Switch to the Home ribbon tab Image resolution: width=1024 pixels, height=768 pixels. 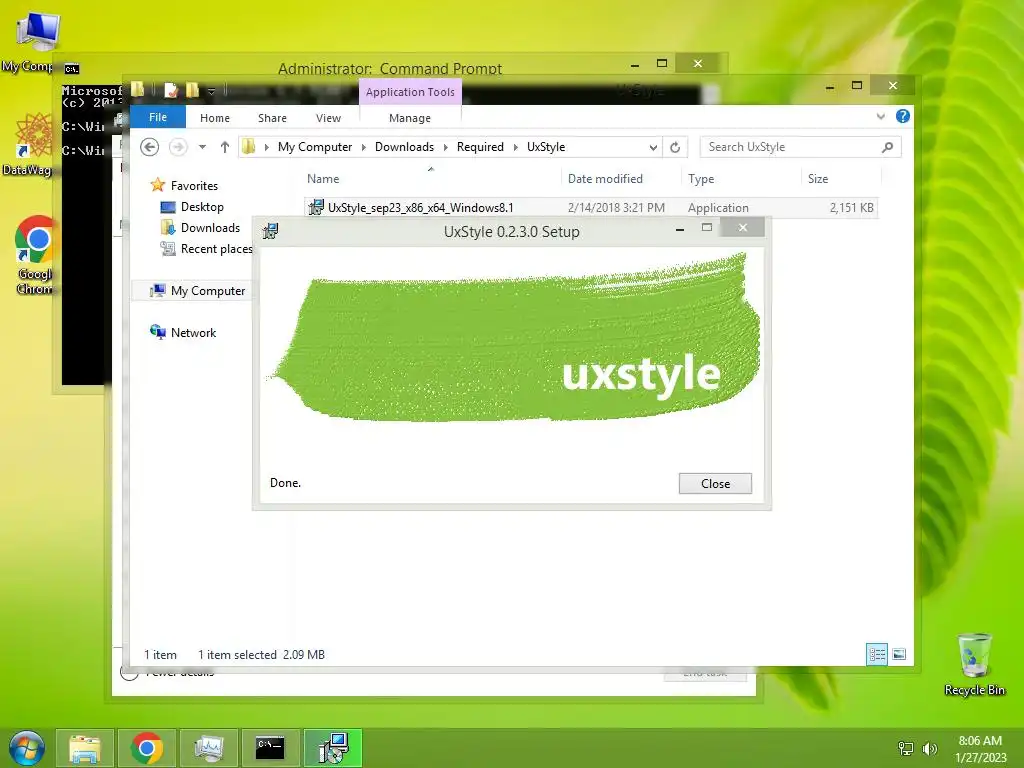coord(215,118)
